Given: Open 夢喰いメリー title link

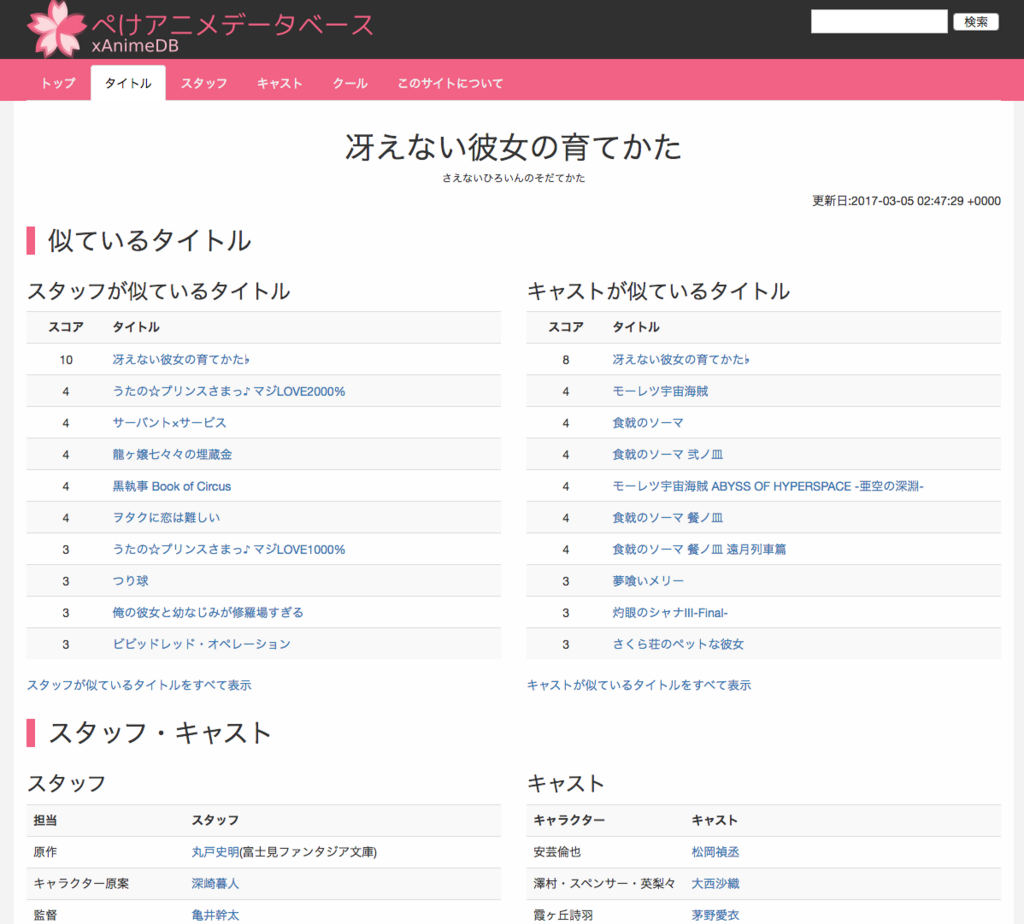Looking at the screenshot, I should pos(648,581).
